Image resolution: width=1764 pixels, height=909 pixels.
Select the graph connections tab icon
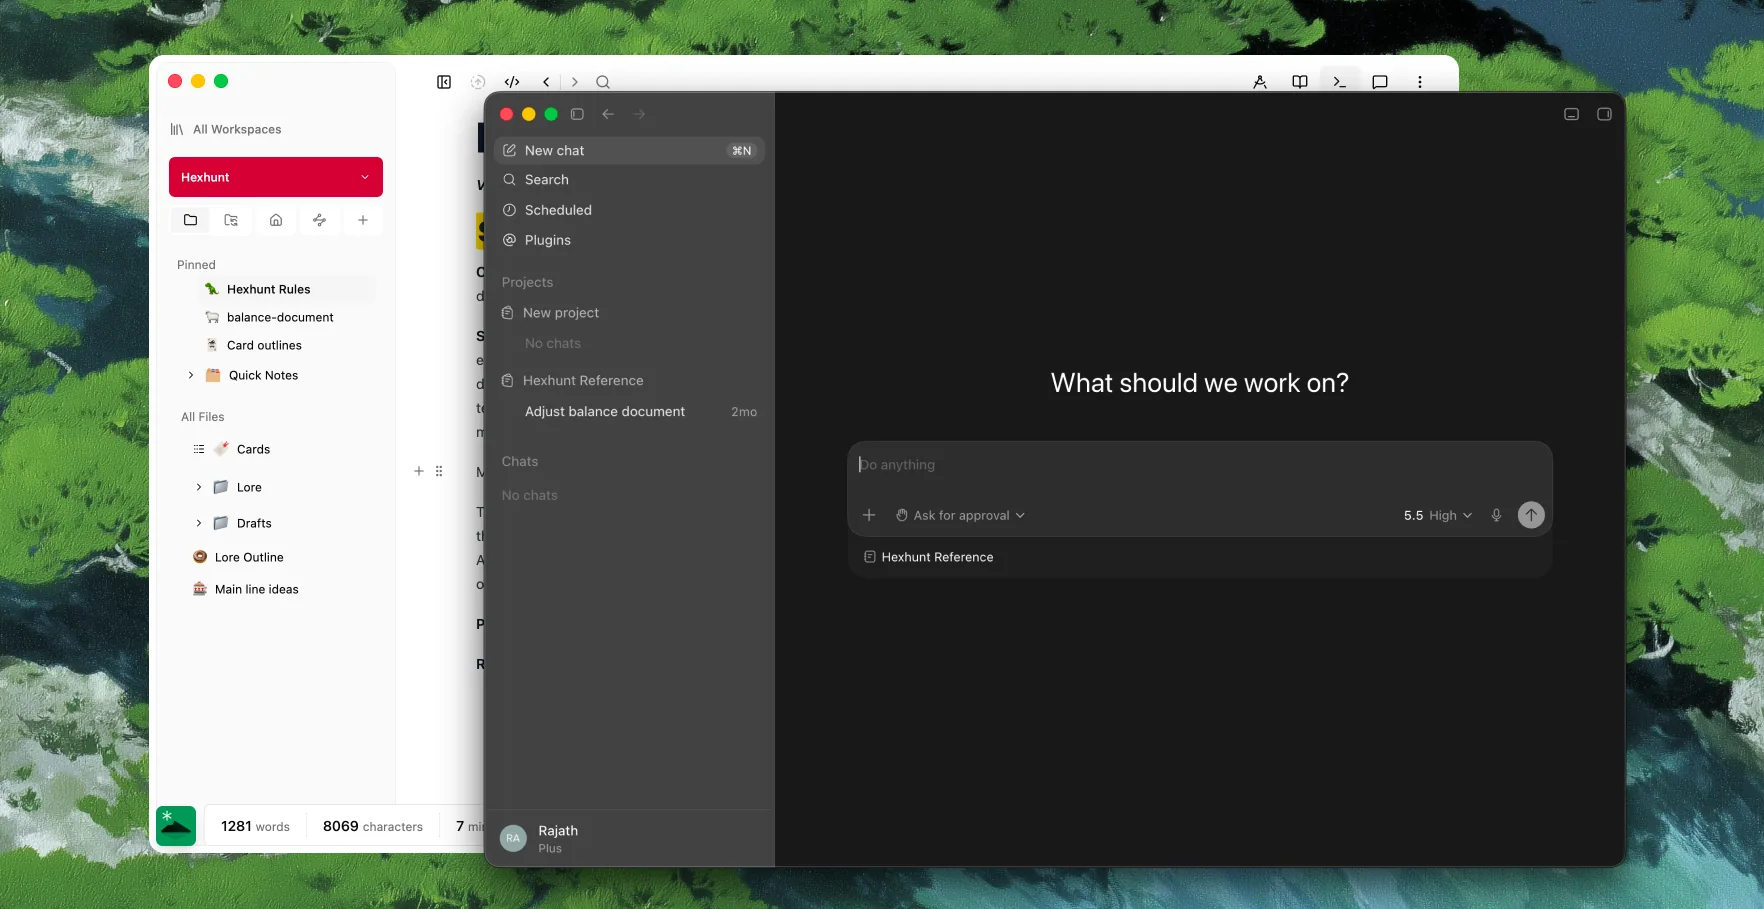pyautogui.click(x=319, y=220)
